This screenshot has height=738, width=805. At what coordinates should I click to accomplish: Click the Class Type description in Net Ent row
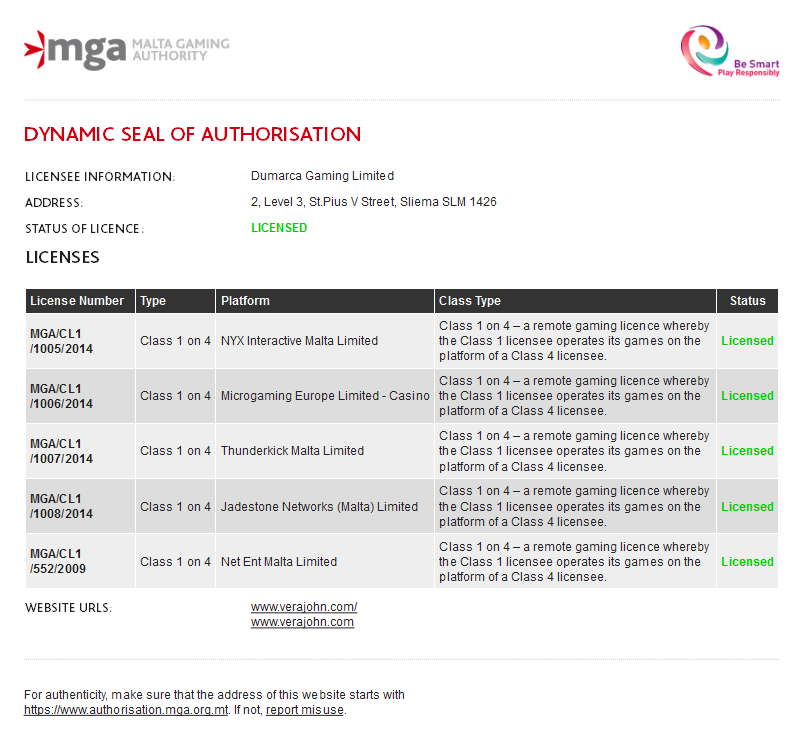(x=574, y=561)
